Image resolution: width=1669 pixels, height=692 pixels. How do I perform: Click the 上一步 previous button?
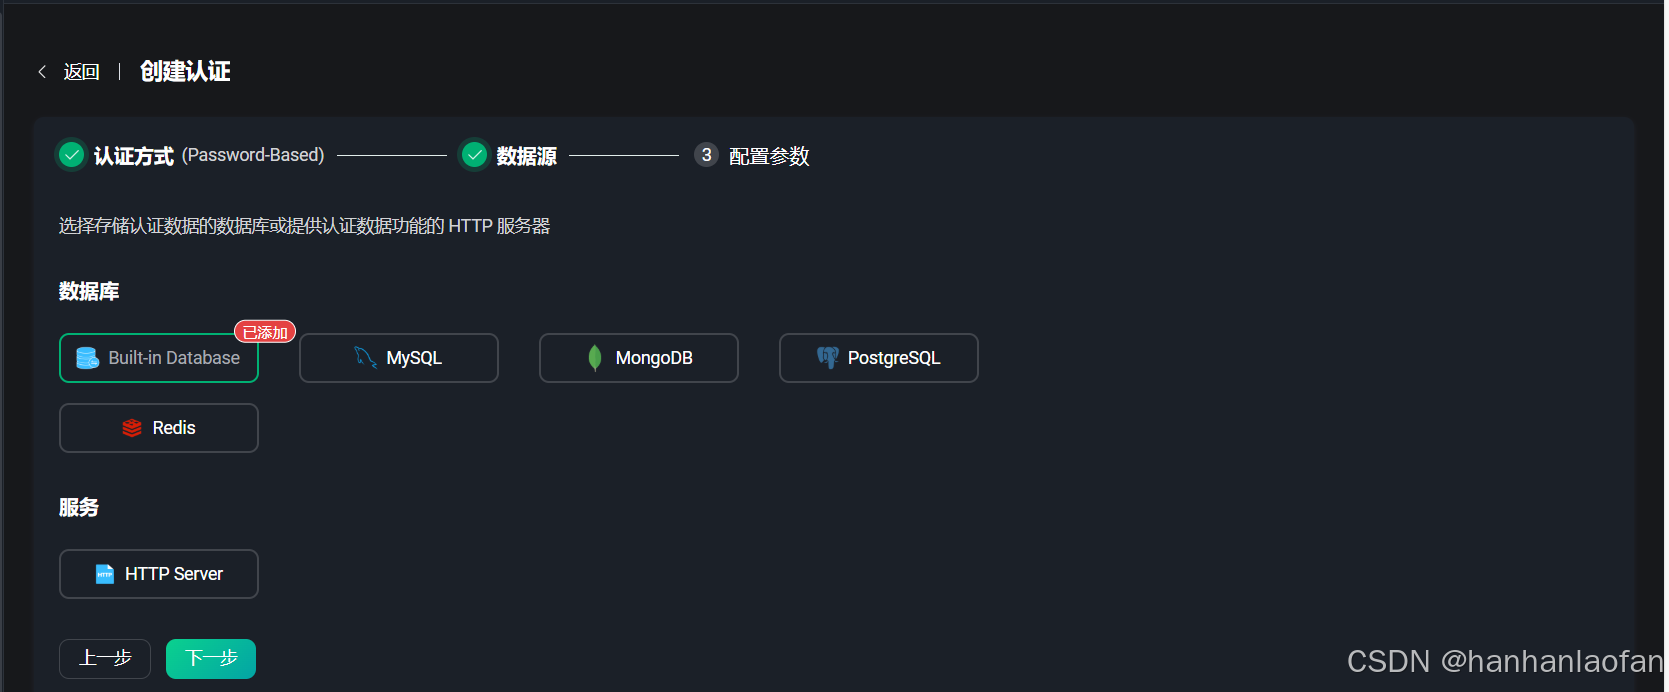[x=105, y=659]
